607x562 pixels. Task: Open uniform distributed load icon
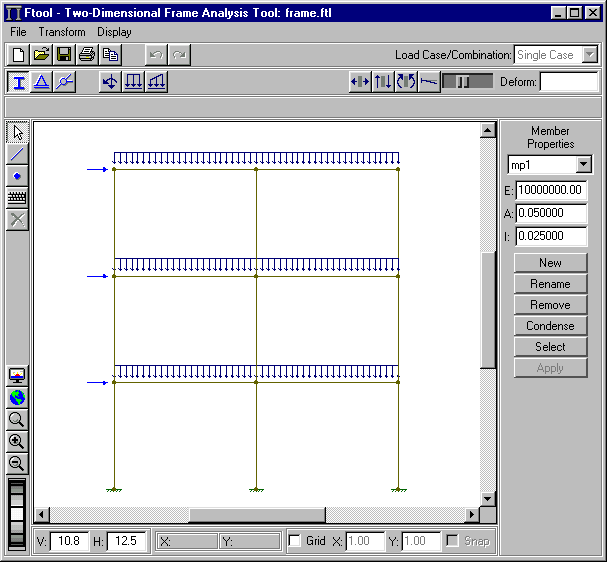(134, 82)
